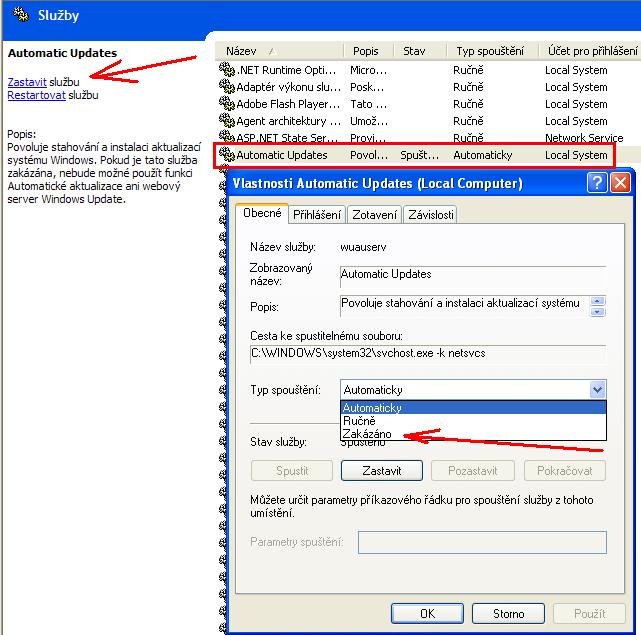Select the Automatic Updates service name in list
Image resolution: width=641 pixels, height=635 pixels.
pos(282,155)
